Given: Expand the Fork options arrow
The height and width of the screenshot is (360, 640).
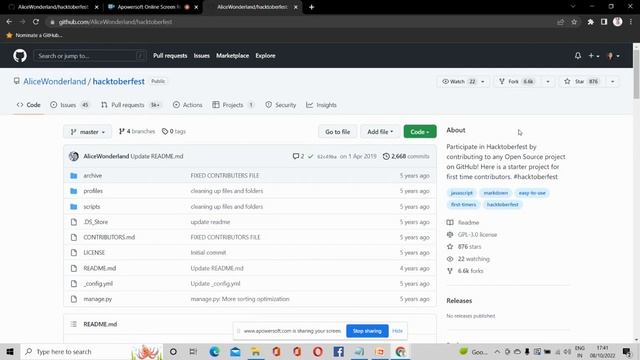Looking at the screenshot, I should [x=548, y=82].
